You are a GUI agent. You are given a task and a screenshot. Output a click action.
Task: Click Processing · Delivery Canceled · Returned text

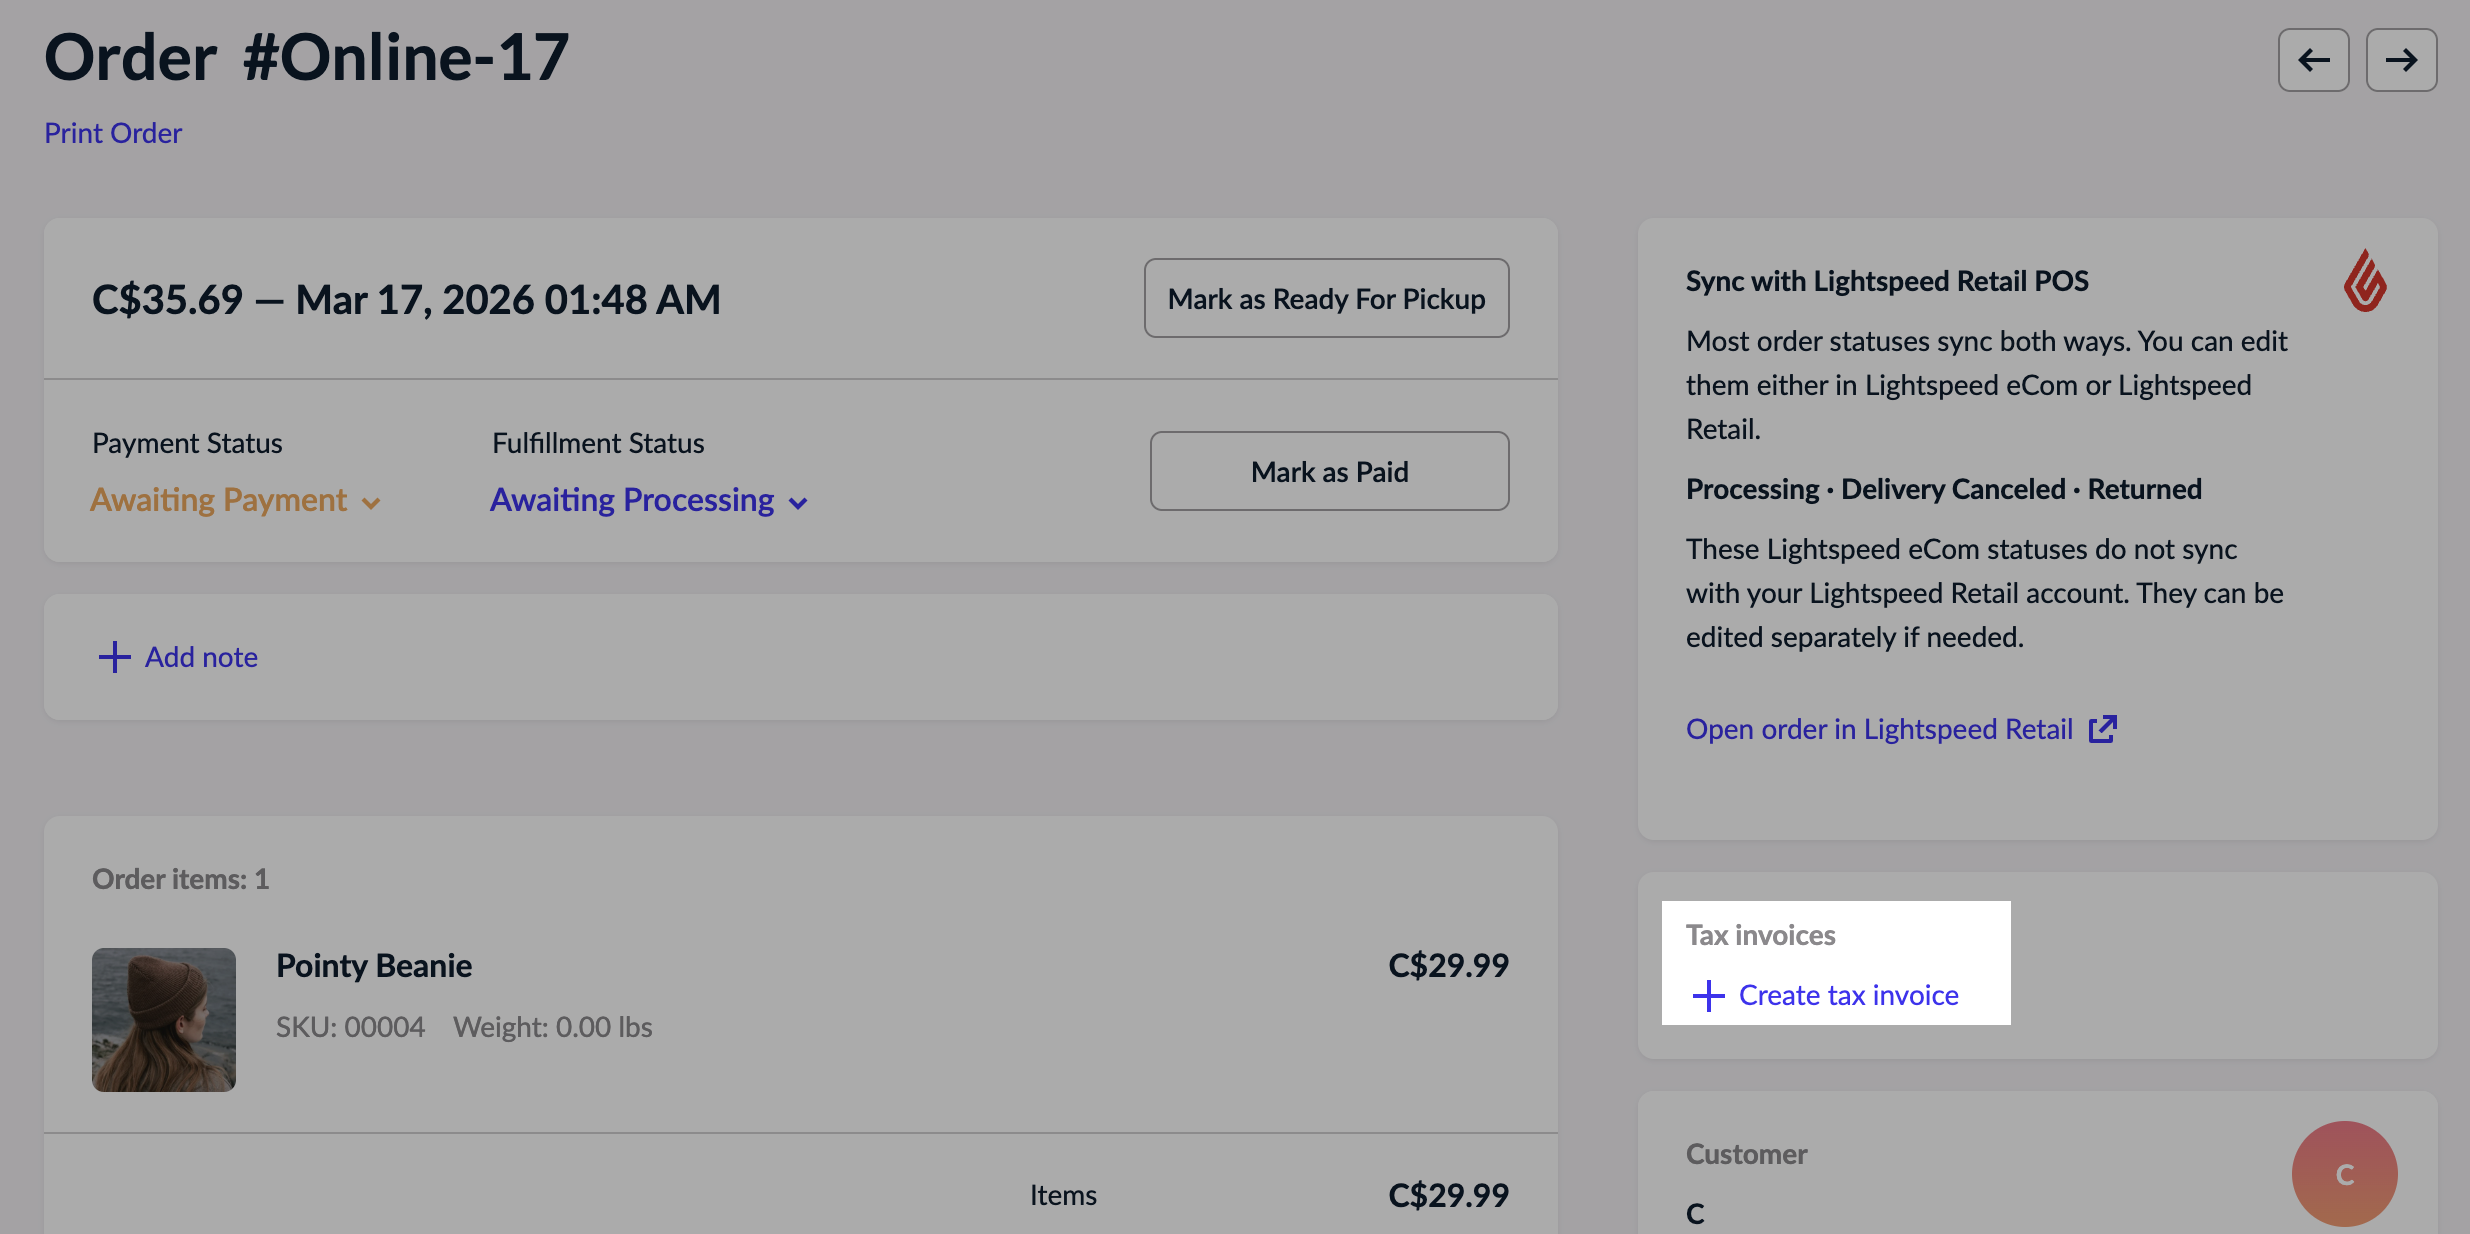point(1943,489)
